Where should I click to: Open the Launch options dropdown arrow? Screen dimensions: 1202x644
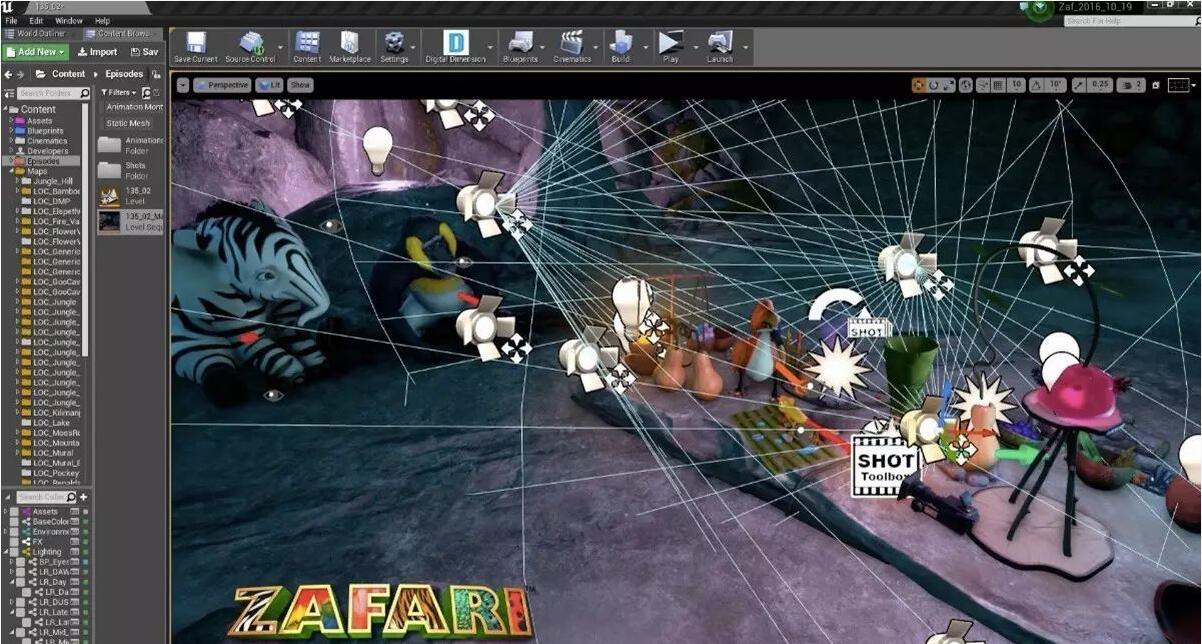click(745, 46)
